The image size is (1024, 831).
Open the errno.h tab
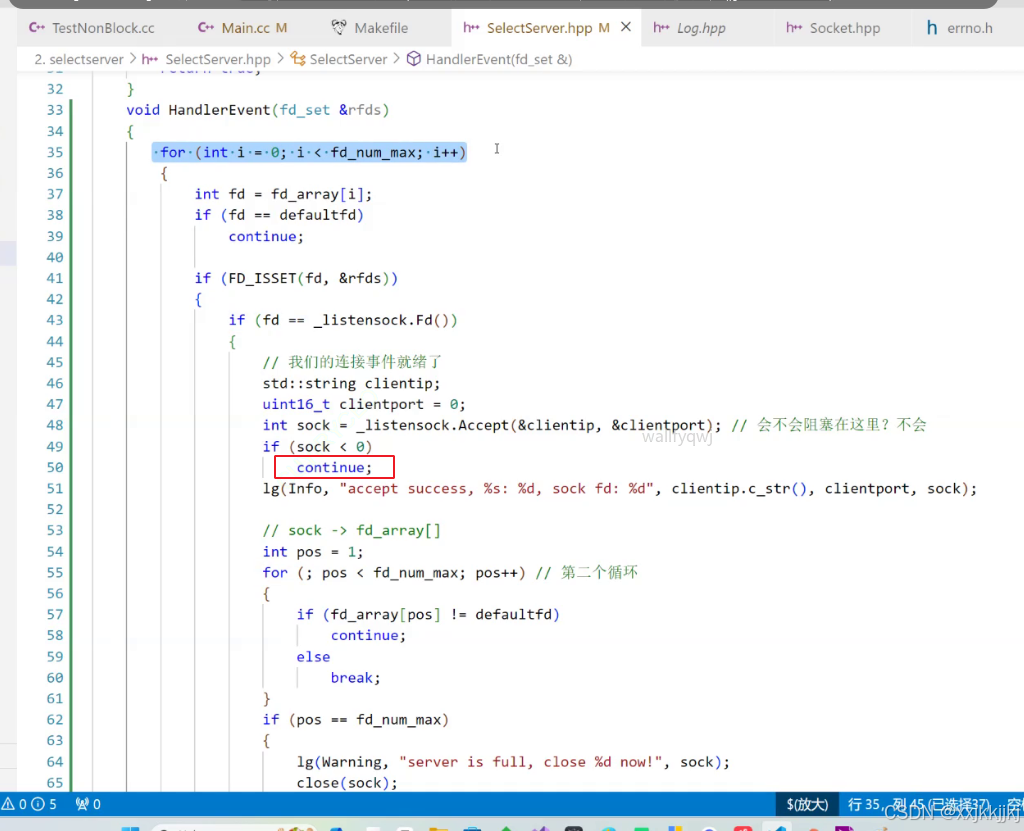pos(959,28)
